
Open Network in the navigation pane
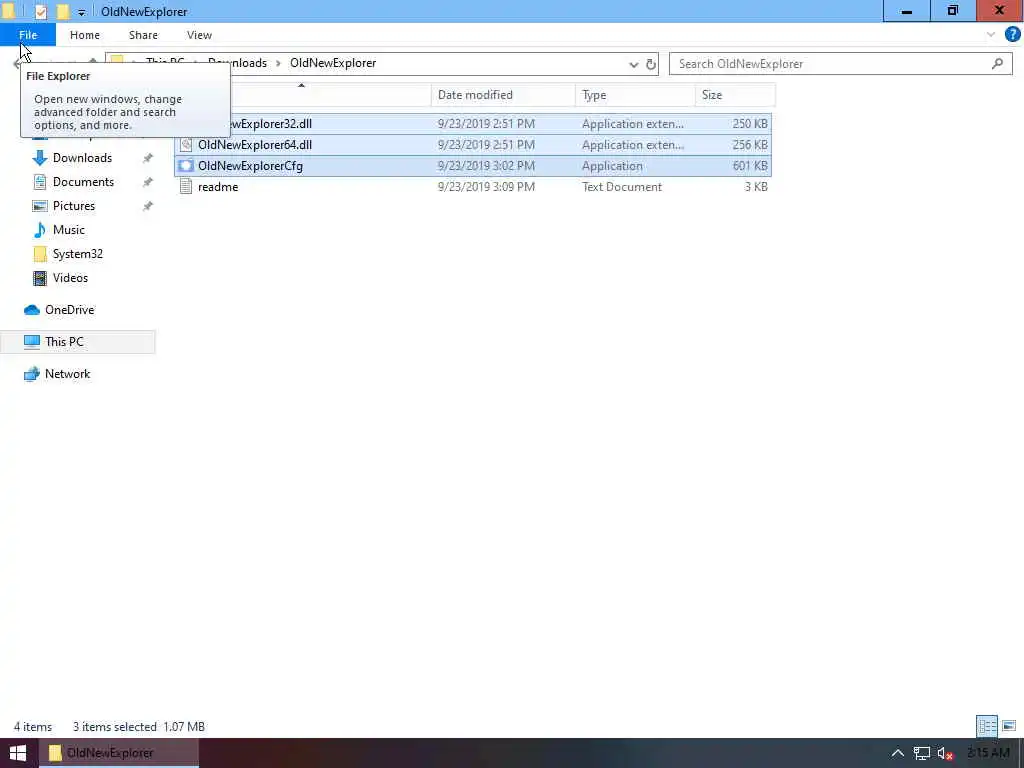[67, 374]
